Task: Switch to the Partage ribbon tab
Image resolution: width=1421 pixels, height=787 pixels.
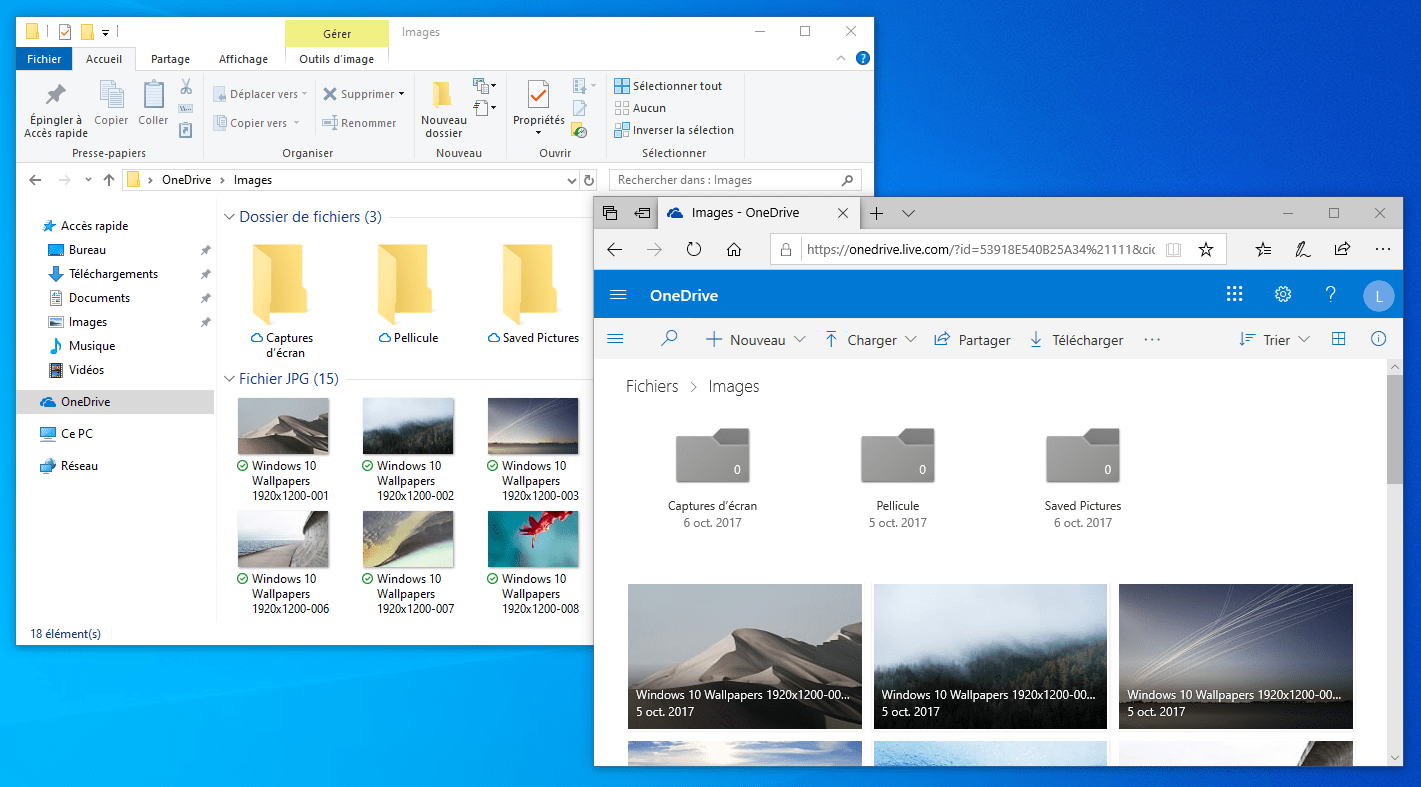Action: (x=170, y=59)
